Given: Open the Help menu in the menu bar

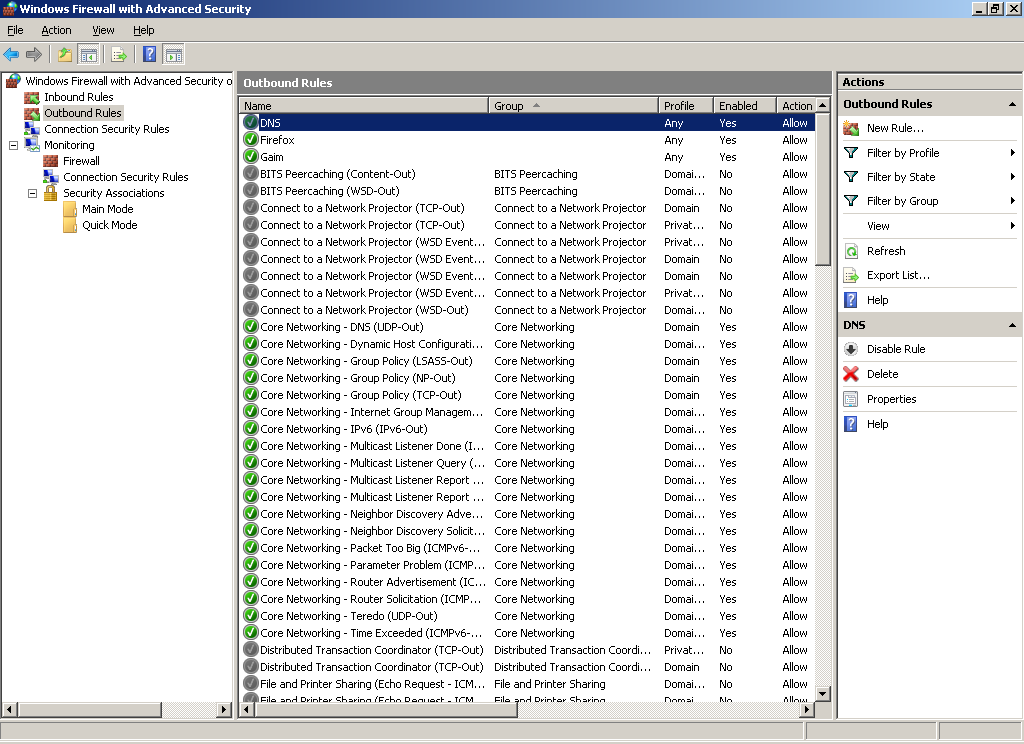Looking at the screenshot, I should tap(144, 30).
